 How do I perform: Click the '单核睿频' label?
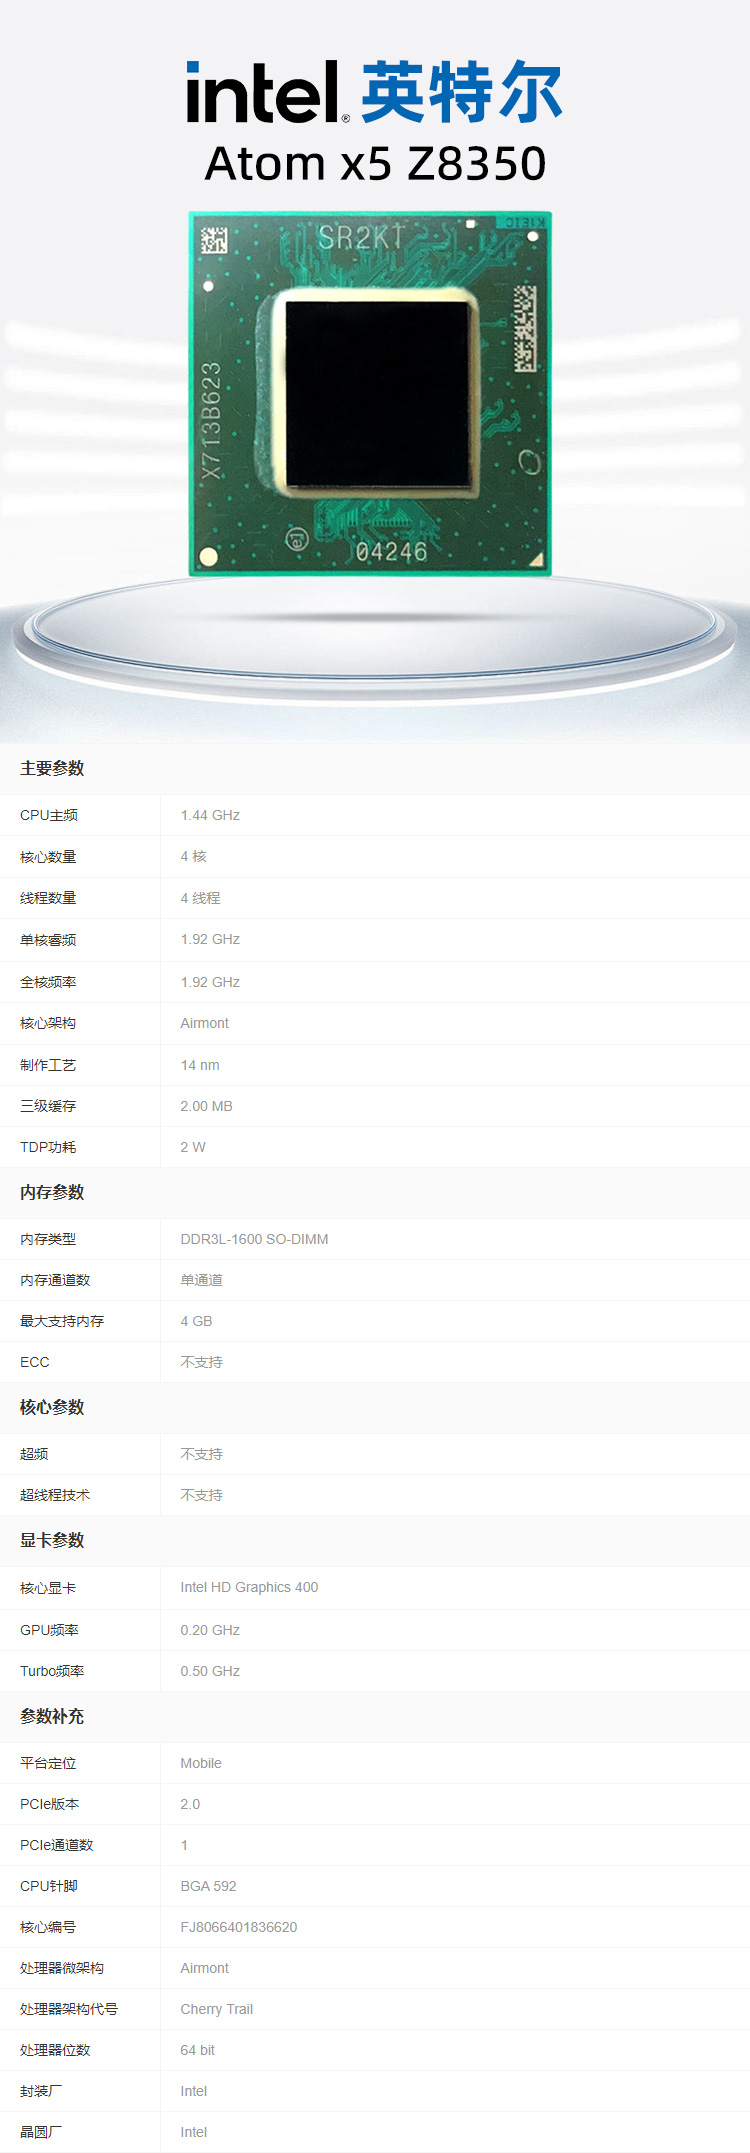click(48, 940)
